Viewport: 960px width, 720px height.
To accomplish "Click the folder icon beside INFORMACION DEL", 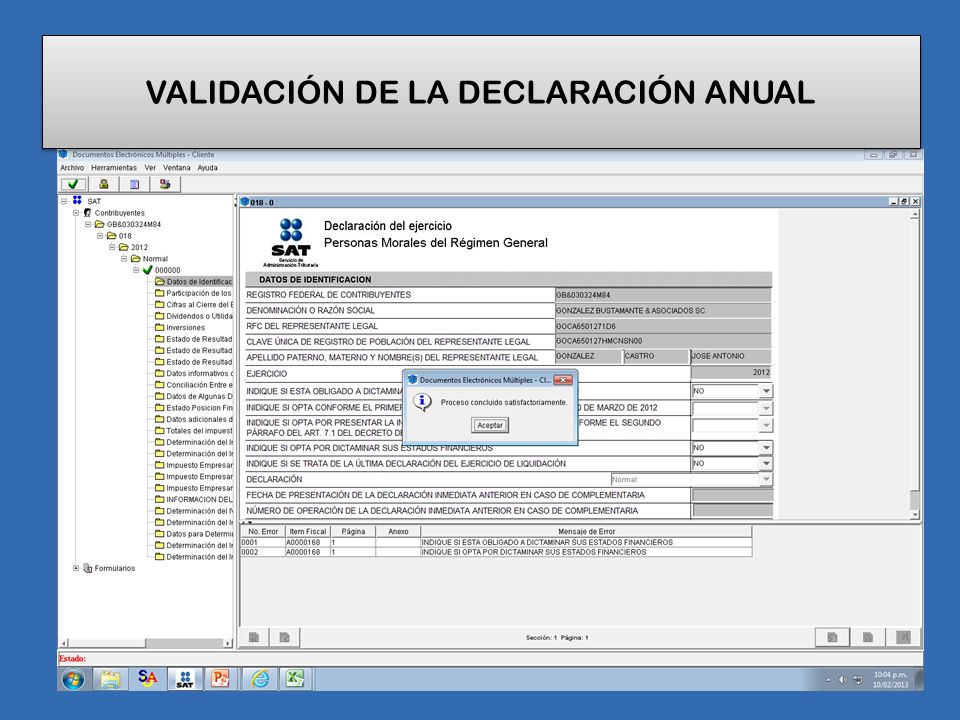I will pos(160,500).
